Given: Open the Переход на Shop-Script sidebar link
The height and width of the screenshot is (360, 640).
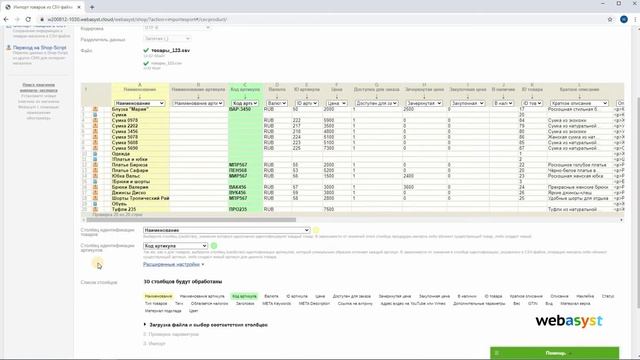Looking at the screenshot, I should (40, 48).
